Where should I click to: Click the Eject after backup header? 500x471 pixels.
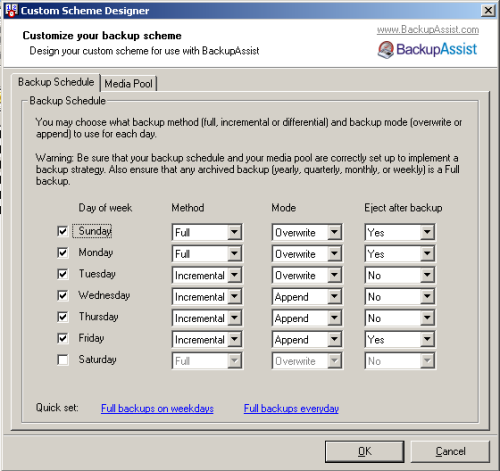pos(403,208)
